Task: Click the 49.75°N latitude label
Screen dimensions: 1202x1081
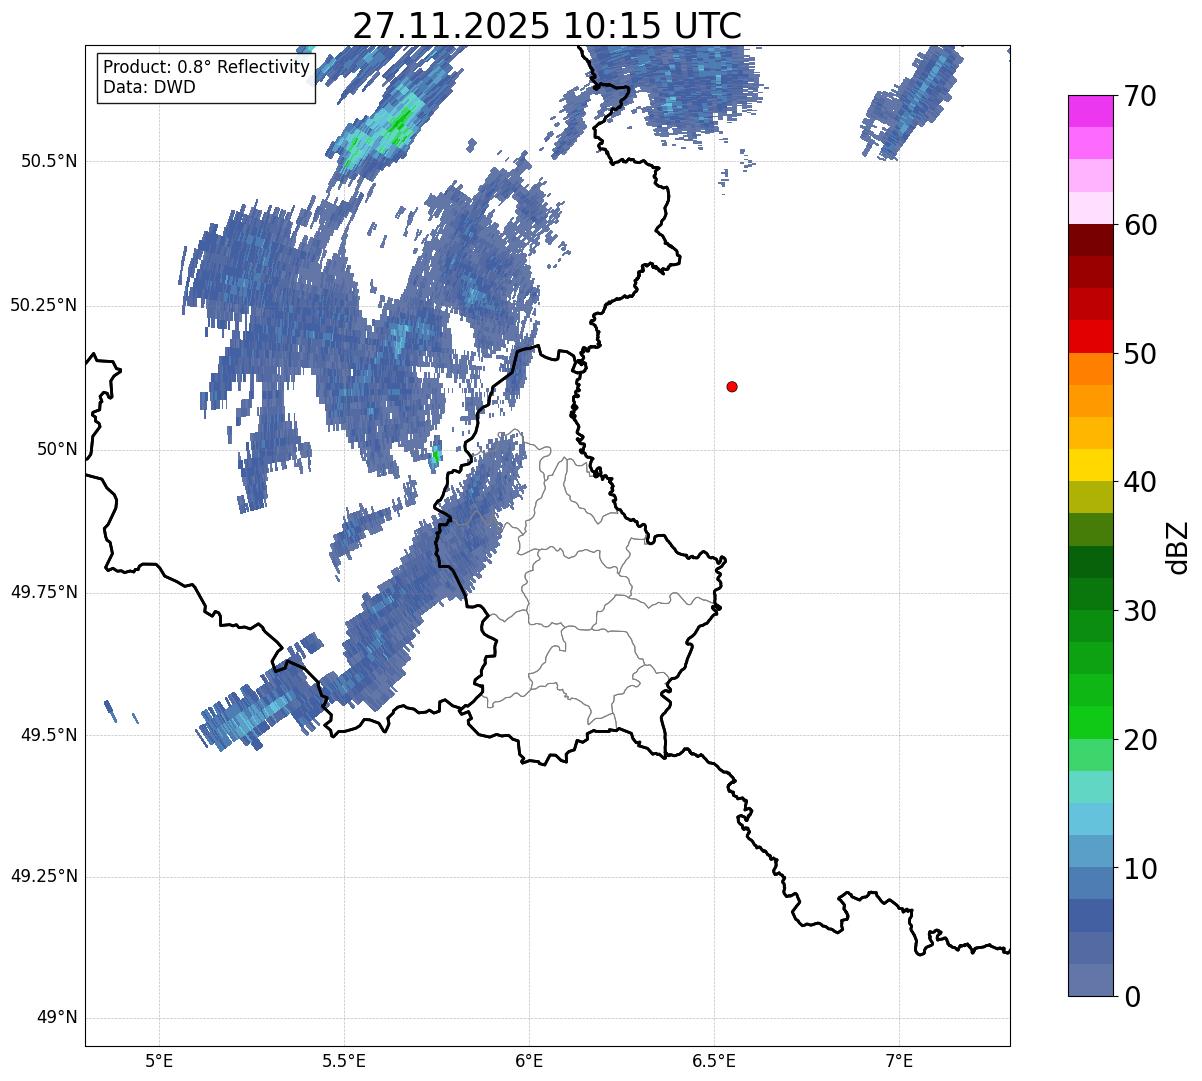Action: click(43, 592)
